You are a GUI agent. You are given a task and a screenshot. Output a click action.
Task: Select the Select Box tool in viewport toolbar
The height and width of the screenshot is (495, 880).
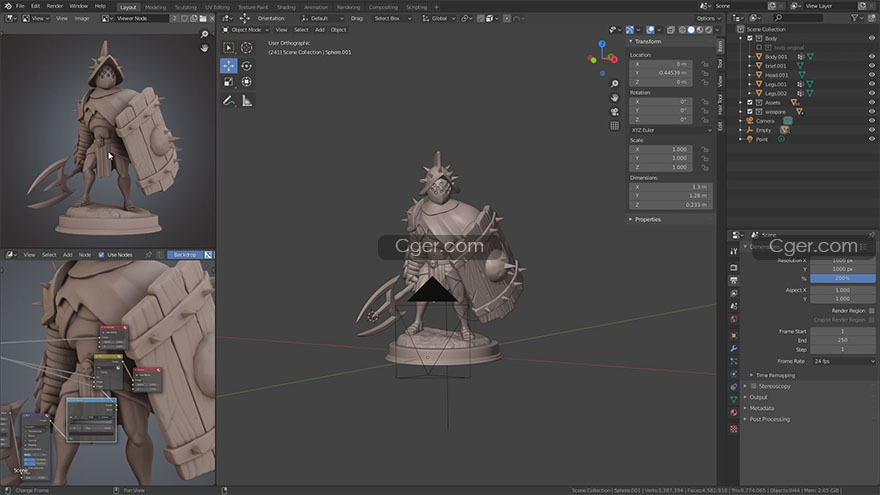point(228,48)
